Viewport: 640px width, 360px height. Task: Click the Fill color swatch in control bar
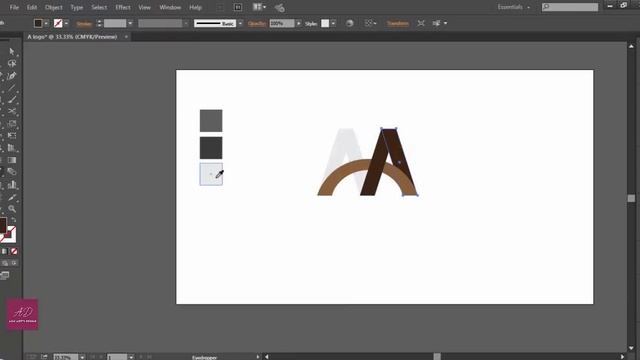38,23
